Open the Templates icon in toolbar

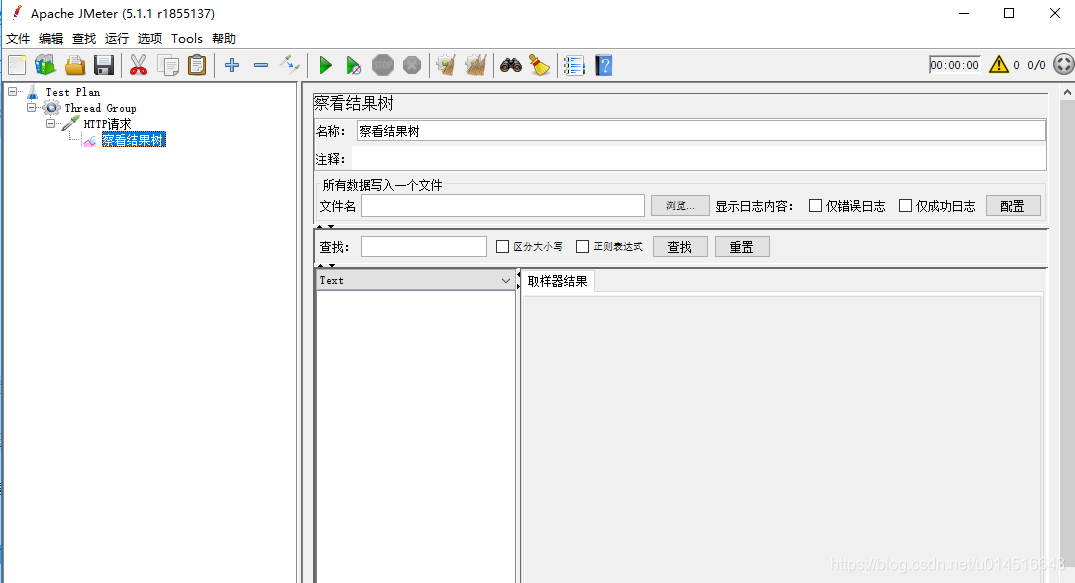45,65
